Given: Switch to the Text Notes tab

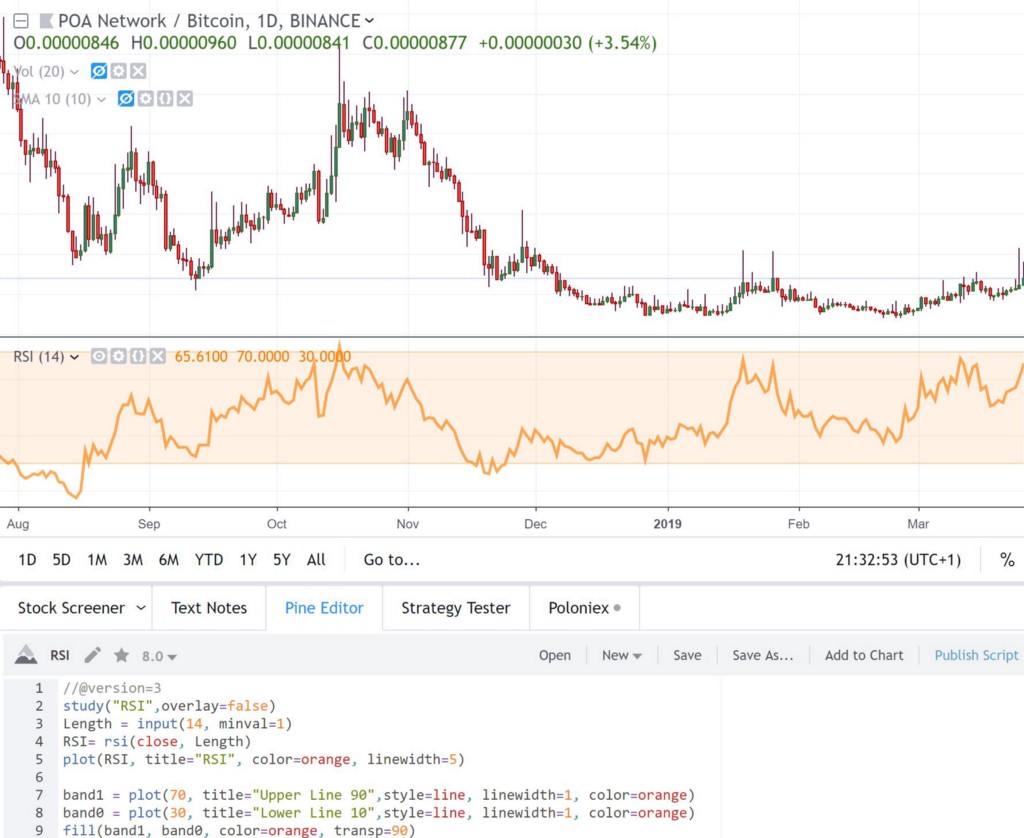Looking at the screenshot, I should [x=209, y=608].
